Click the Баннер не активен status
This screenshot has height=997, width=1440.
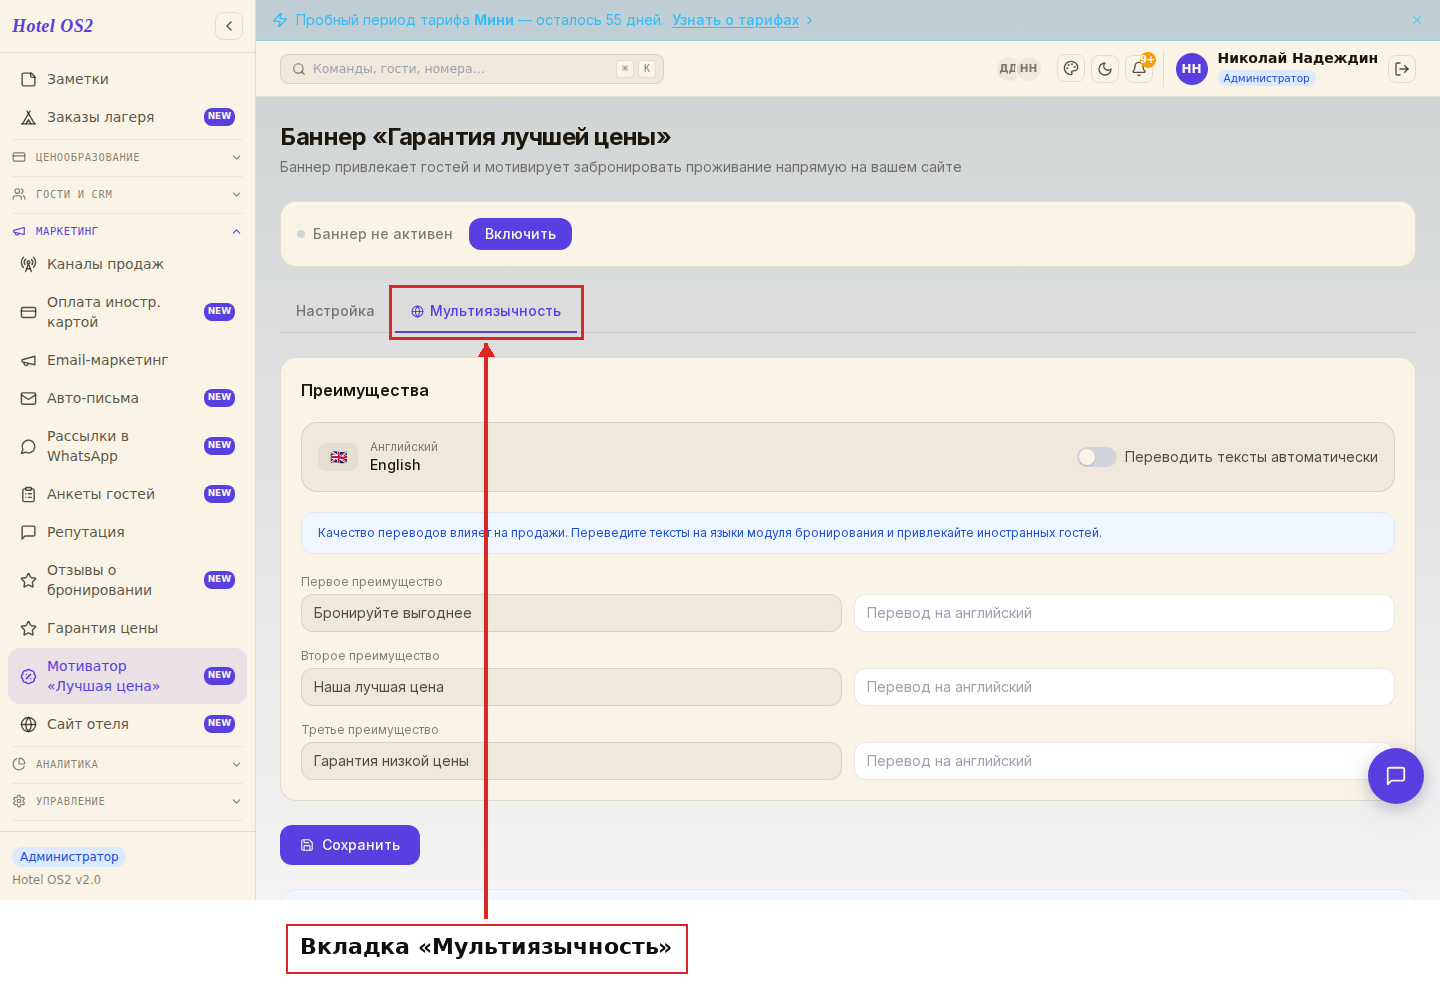pos(375,234)
